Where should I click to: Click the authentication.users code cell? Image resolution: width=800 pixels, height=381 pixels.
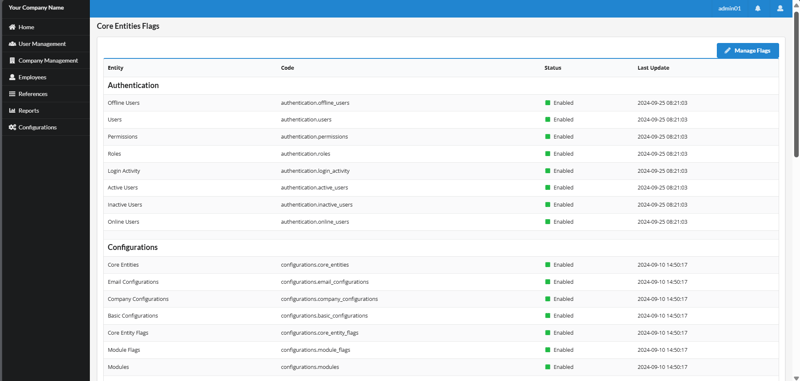pos(306,119)
